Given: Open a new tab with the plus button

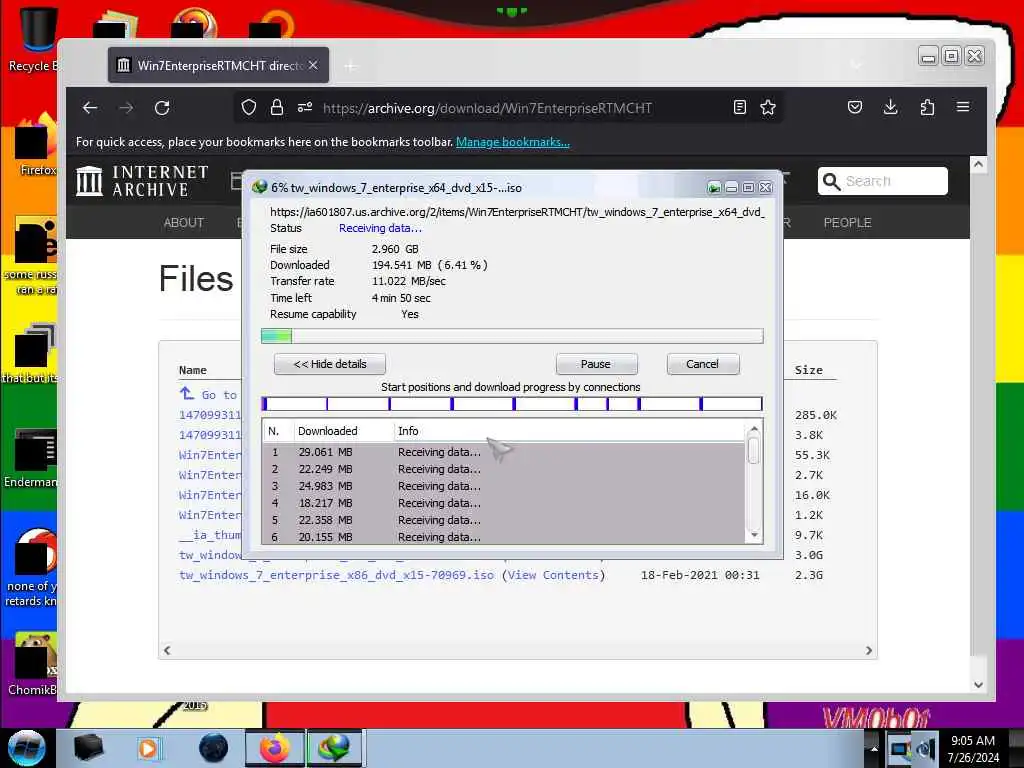Looking at the screenshot, I should pyautogui.click(x=351, y=66).
